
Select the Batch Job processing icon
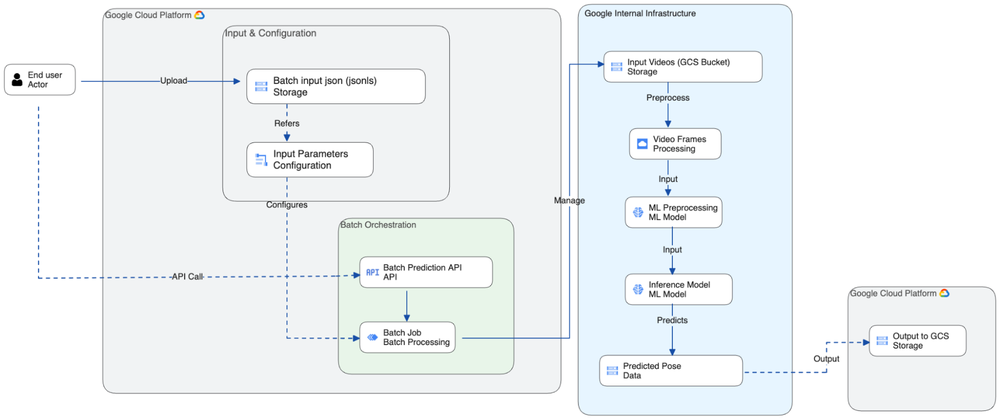tap(372, 338)
